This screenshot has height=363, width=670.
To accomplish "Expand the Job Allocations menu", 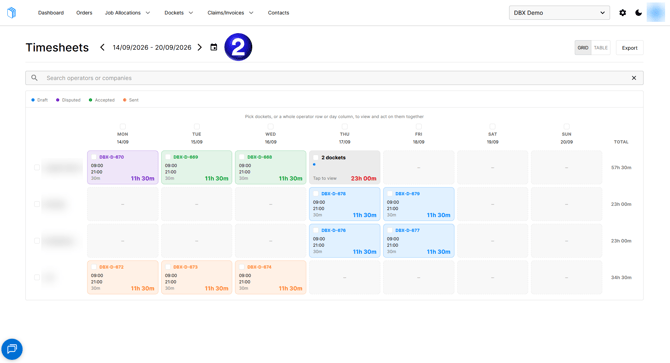I will coord(127,13).
